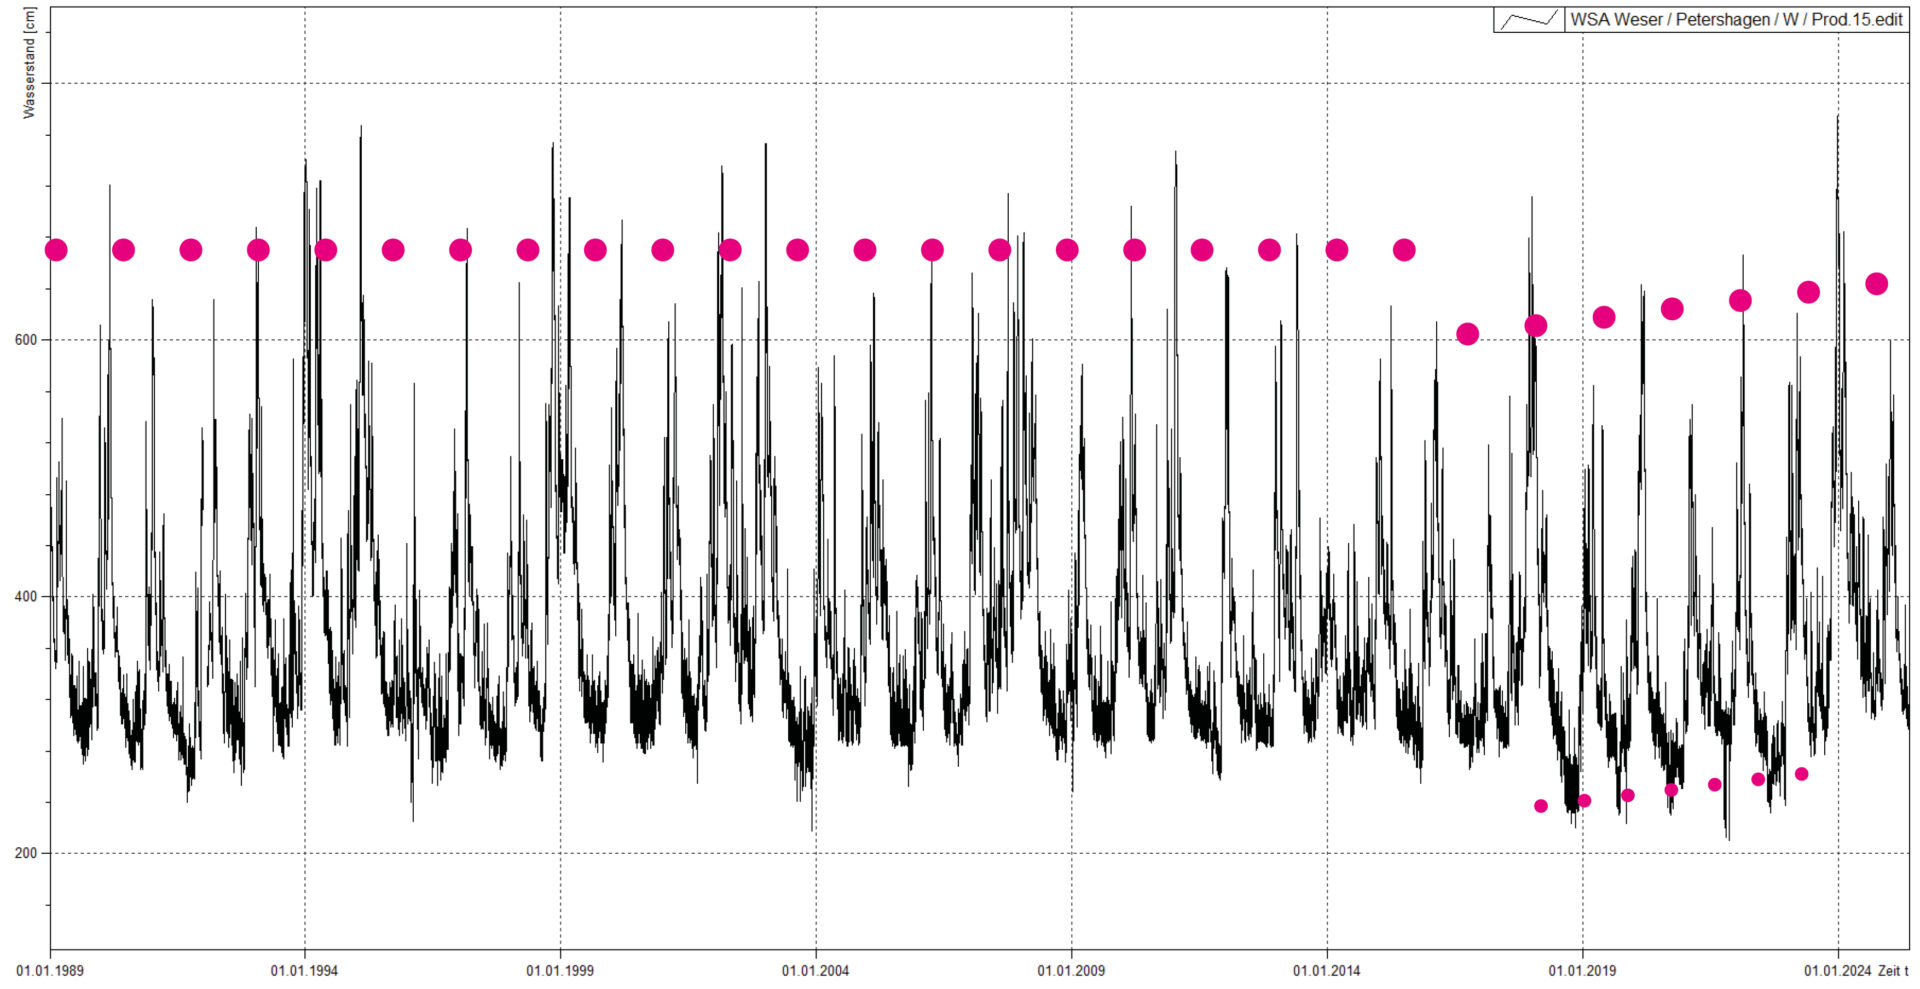The image size is (1920, 989).
Task: Choose the 01.01.2024 date tick label
Action: tap(1837, 971)
